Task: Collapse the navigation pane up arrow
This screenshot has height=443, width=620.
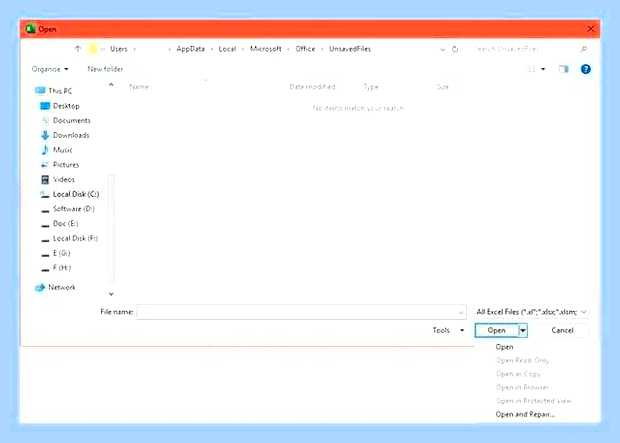Action: [x=111, y=85]
